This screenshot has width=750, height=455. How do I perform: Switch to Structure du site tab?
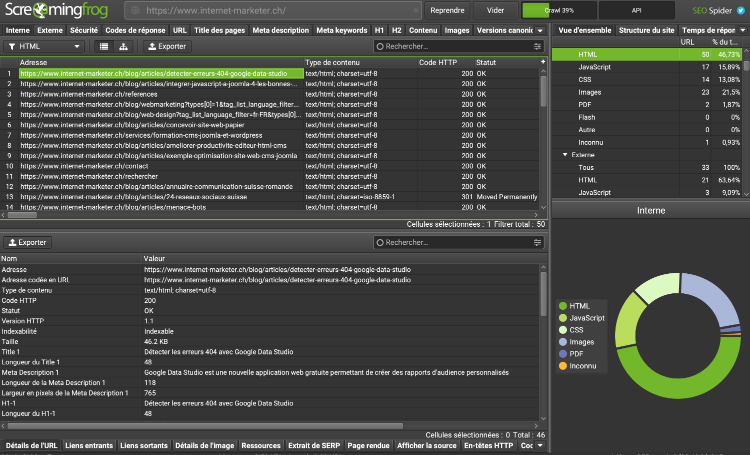click(x=647, y=30)
